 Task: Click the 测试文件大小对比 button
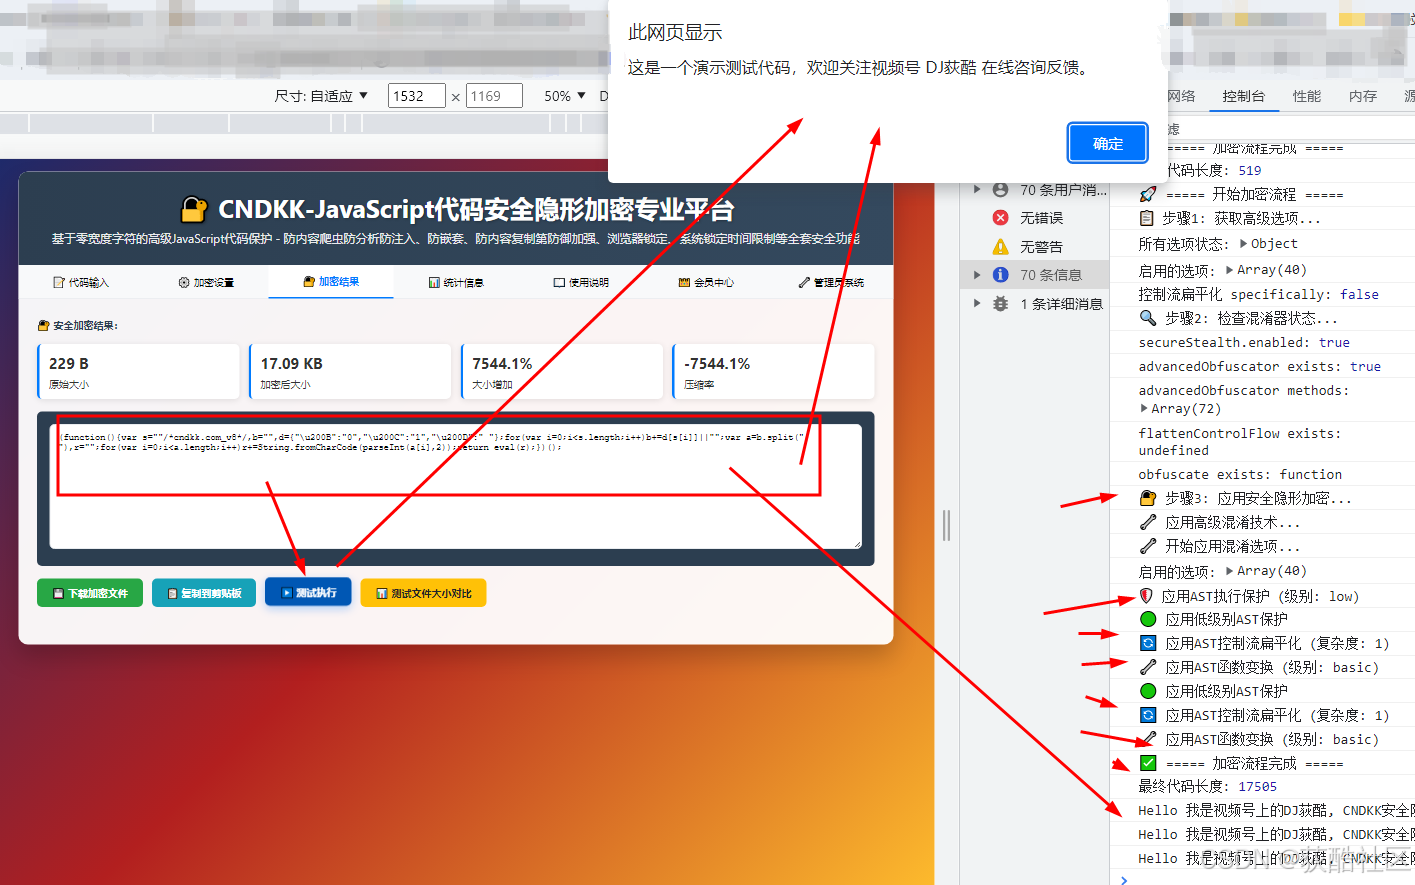pos(423,593)
